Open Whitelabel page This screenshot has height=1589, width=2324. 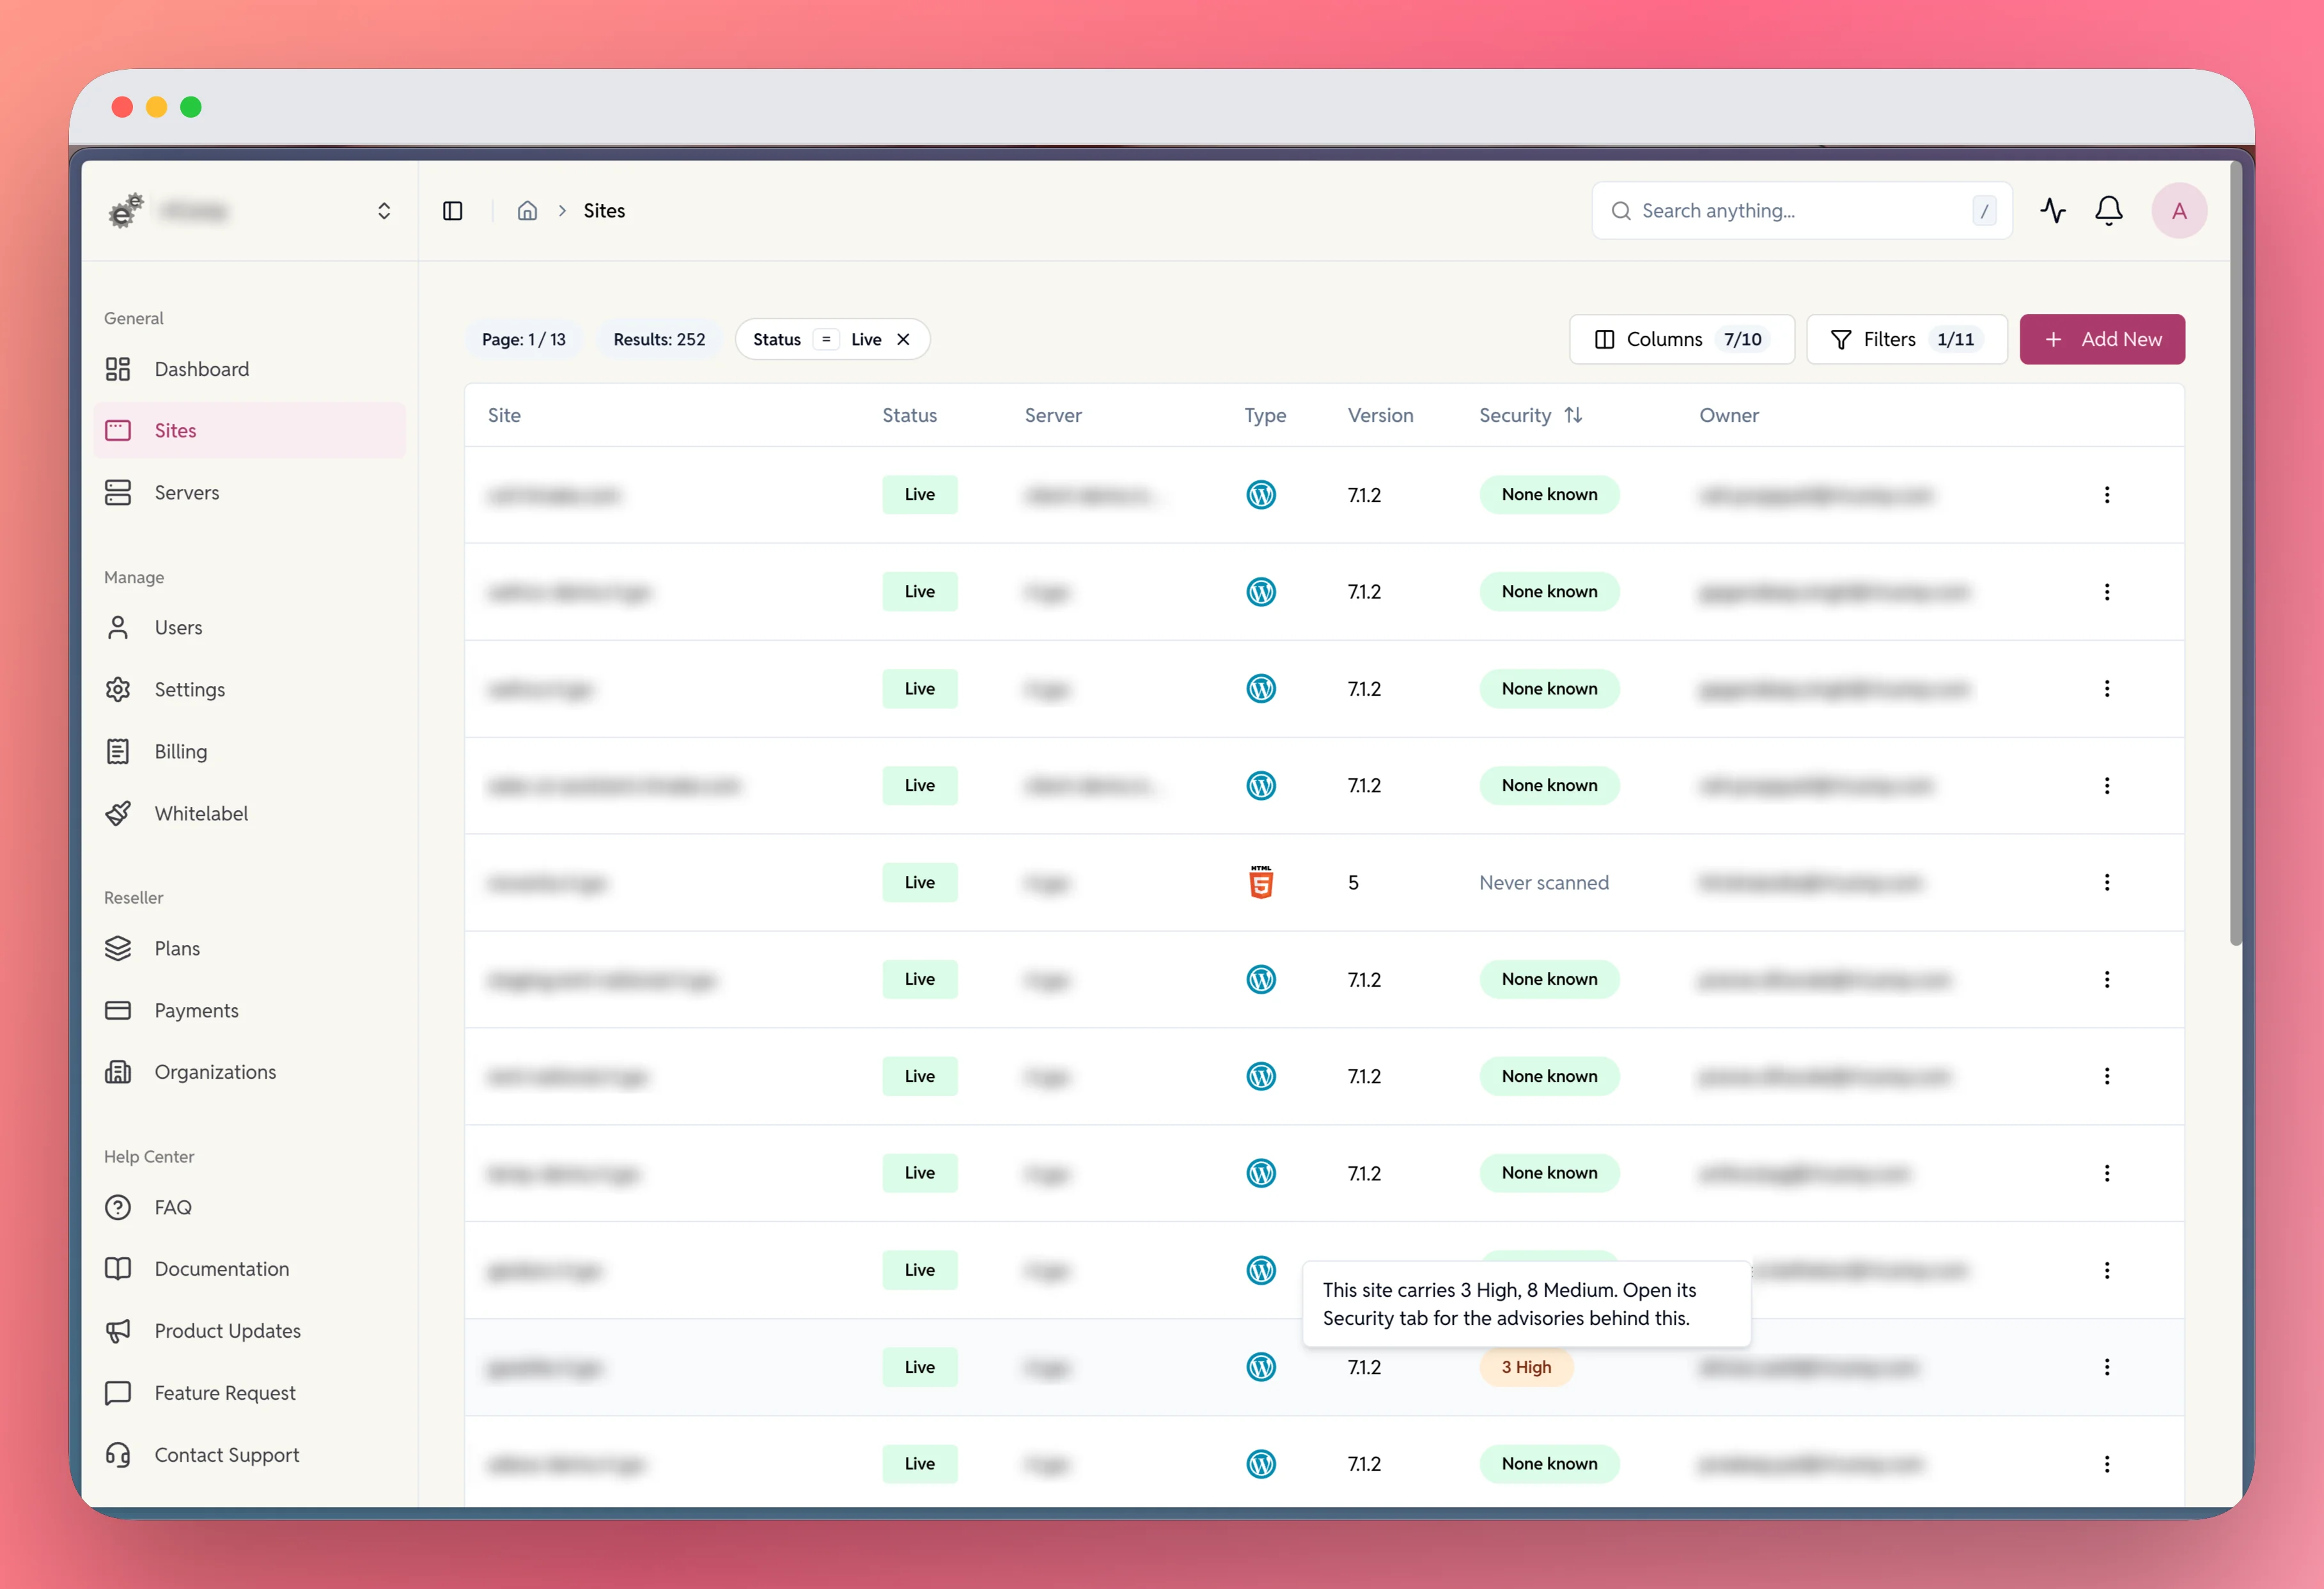pyautogui.click(x=249, y=813)
